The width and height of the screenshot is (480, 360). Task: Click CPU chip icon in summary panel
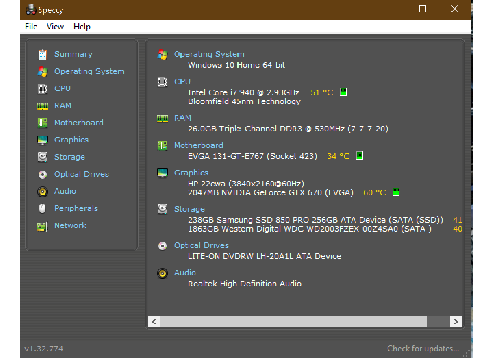pos(162,82)
